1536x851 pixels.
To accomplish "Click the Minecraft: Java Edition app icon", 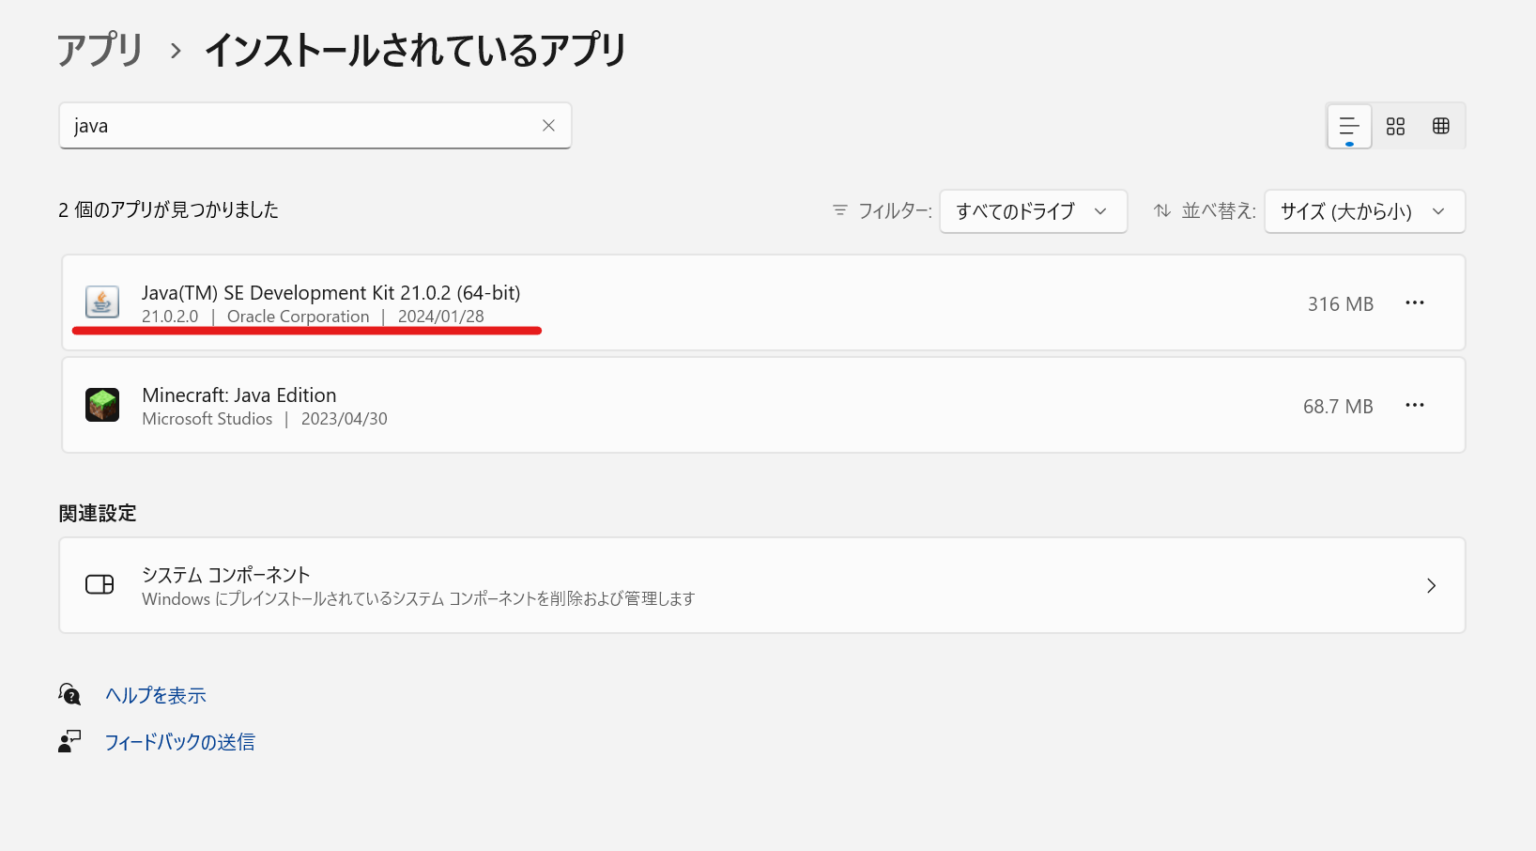I will coord(101,404).
